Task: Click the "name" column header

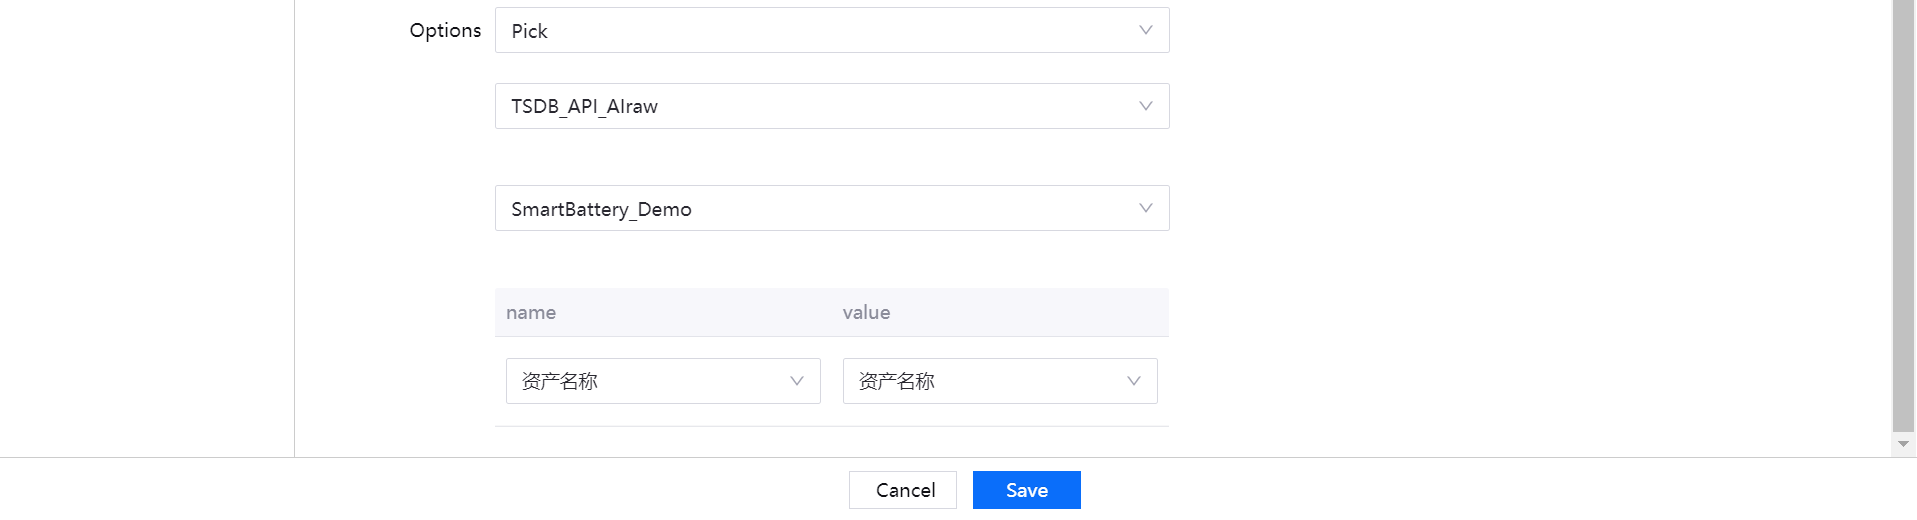Action: [x=531, y=313]
